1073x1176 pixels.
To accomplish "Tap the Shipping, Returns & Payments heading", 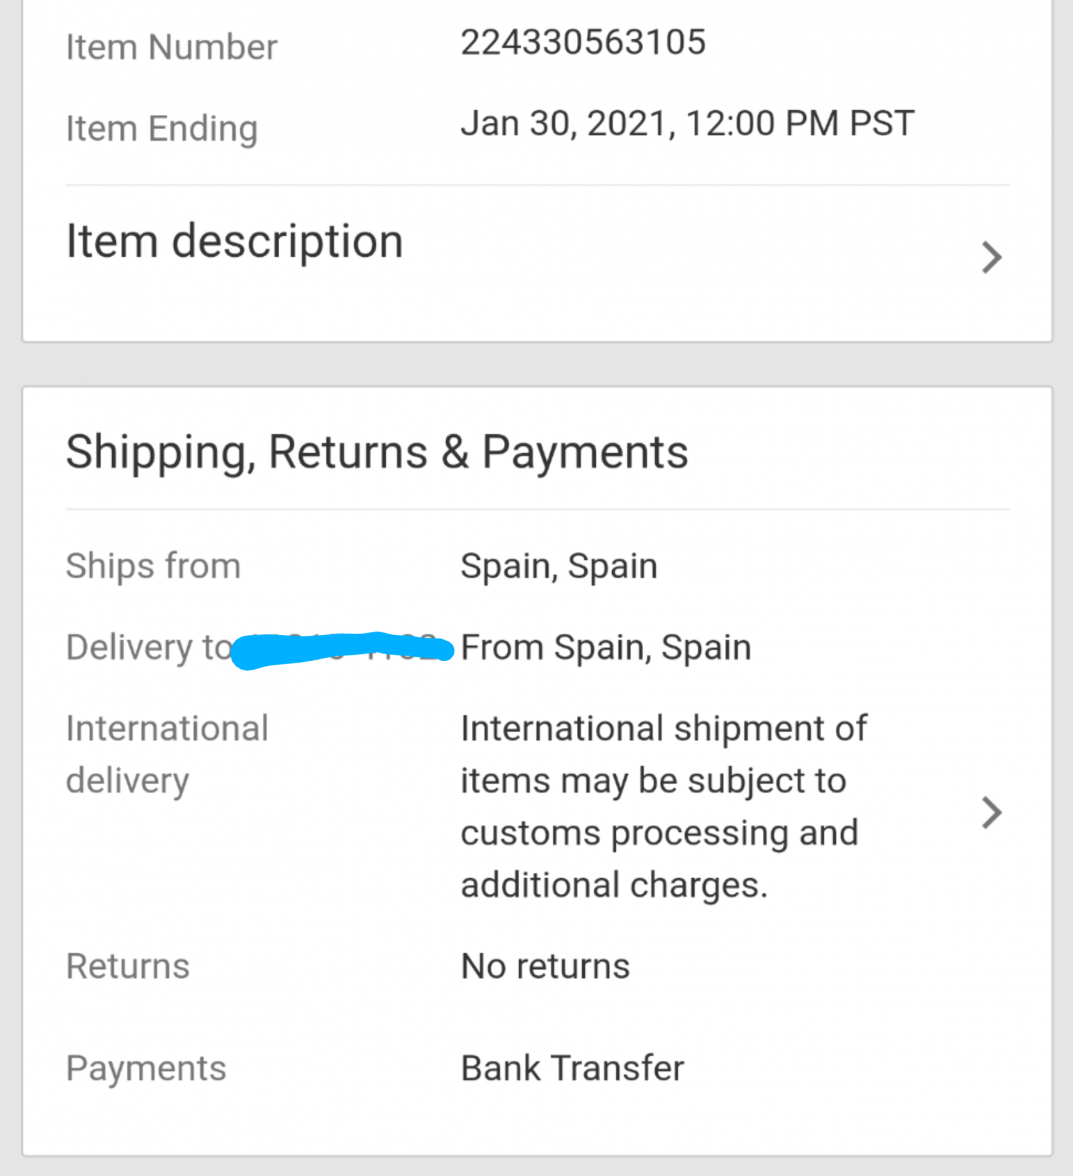I will pyautogui.click(x=376, y=452).
